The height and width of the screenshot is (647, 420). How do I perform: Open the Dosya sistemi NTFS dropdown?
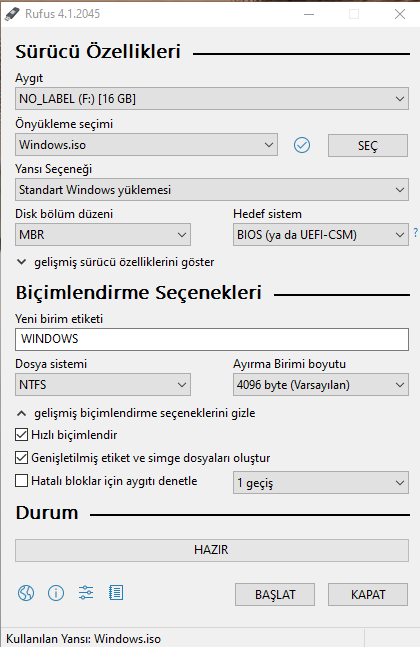point(103,385)
